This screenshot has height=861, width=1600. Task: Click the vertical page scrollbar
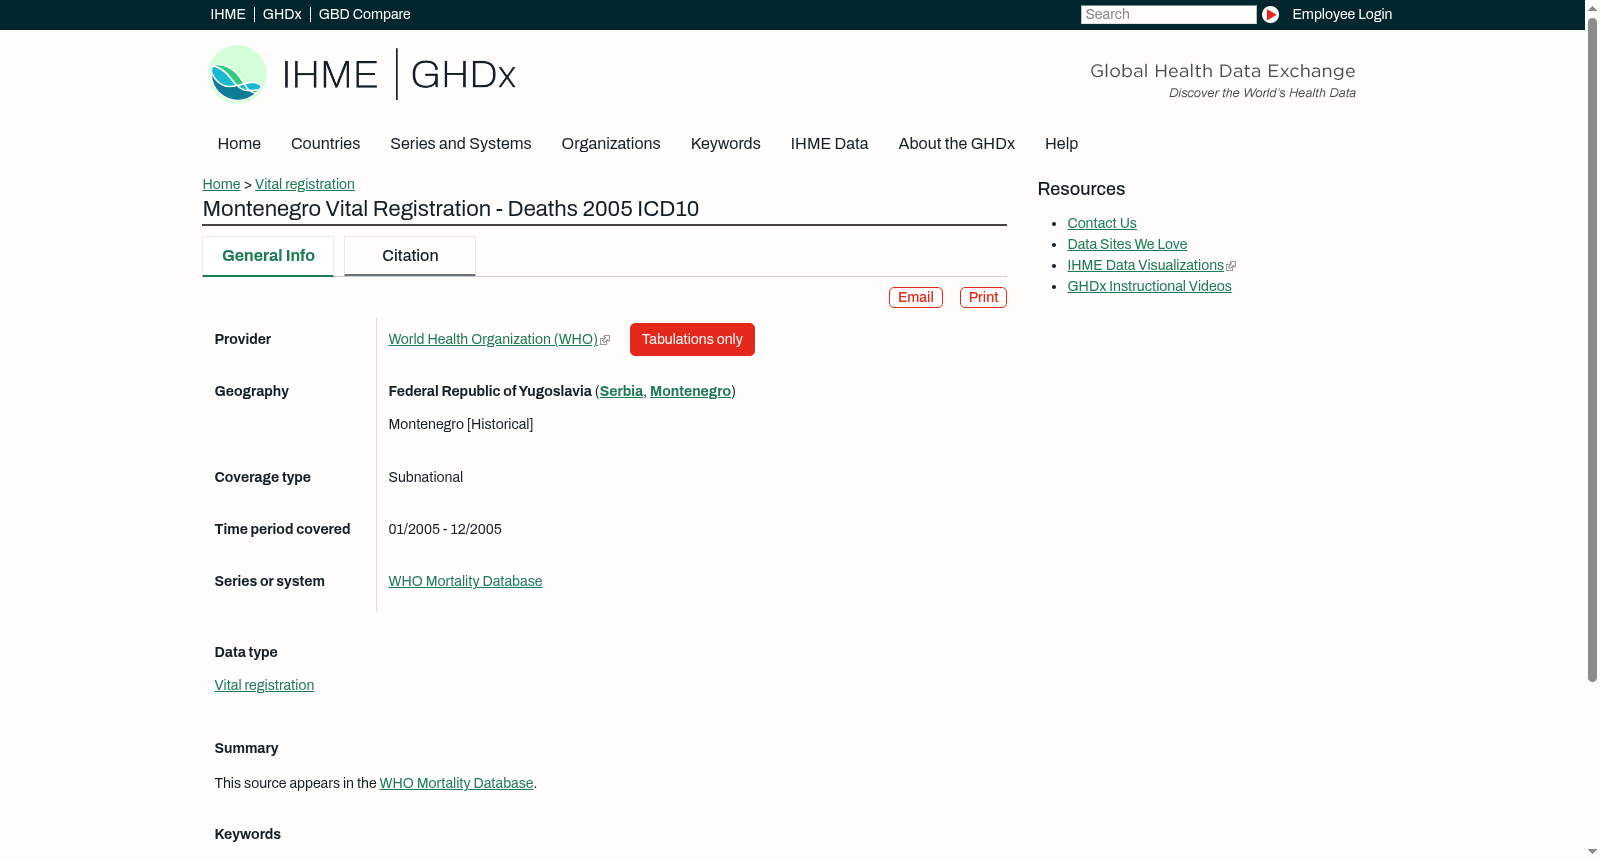1592,349
